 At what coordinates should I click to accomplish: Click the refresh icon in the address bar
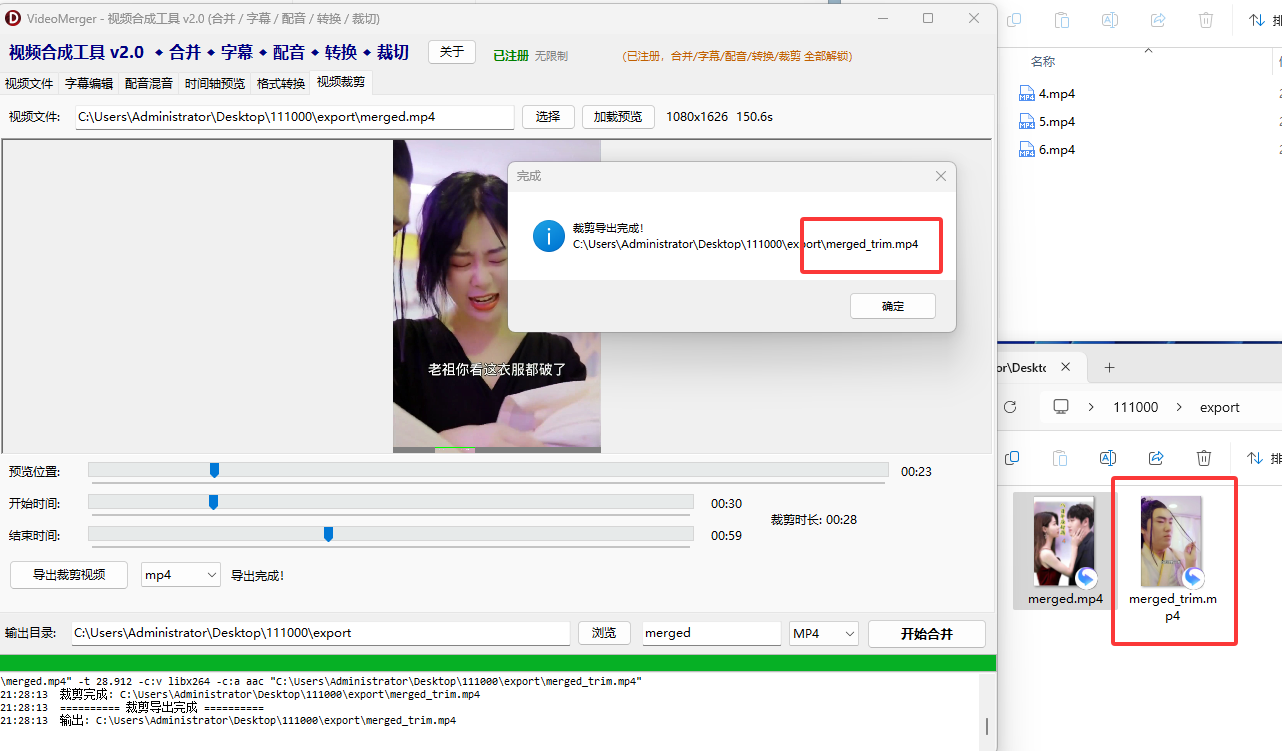coord(1009,407)
